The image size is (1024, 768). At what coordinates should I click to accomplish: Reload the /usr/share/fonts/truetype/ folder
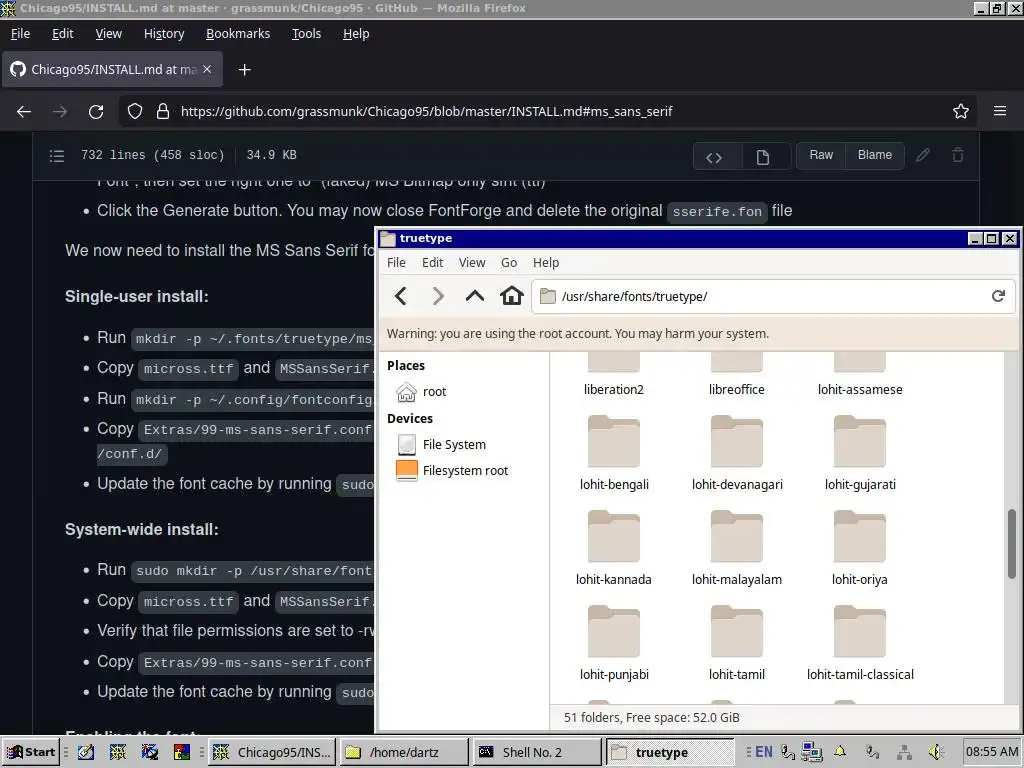(998, 296)
